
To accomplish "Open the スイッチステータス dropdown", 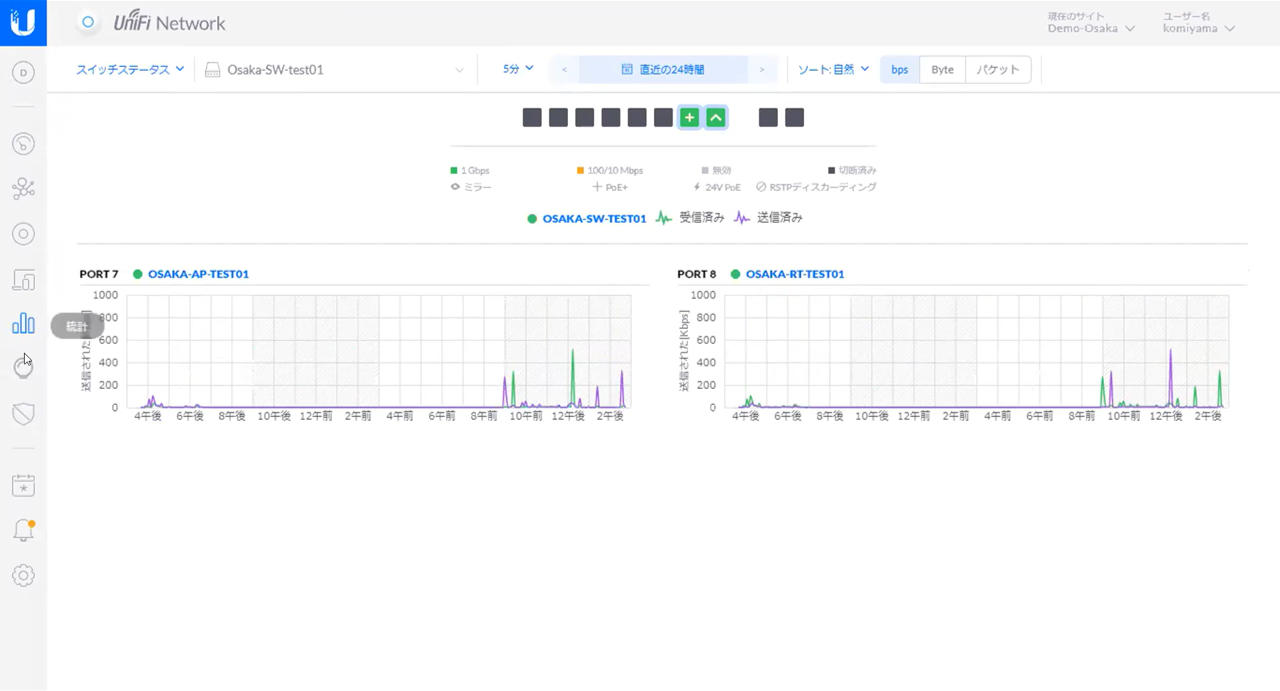I will 130,70.
